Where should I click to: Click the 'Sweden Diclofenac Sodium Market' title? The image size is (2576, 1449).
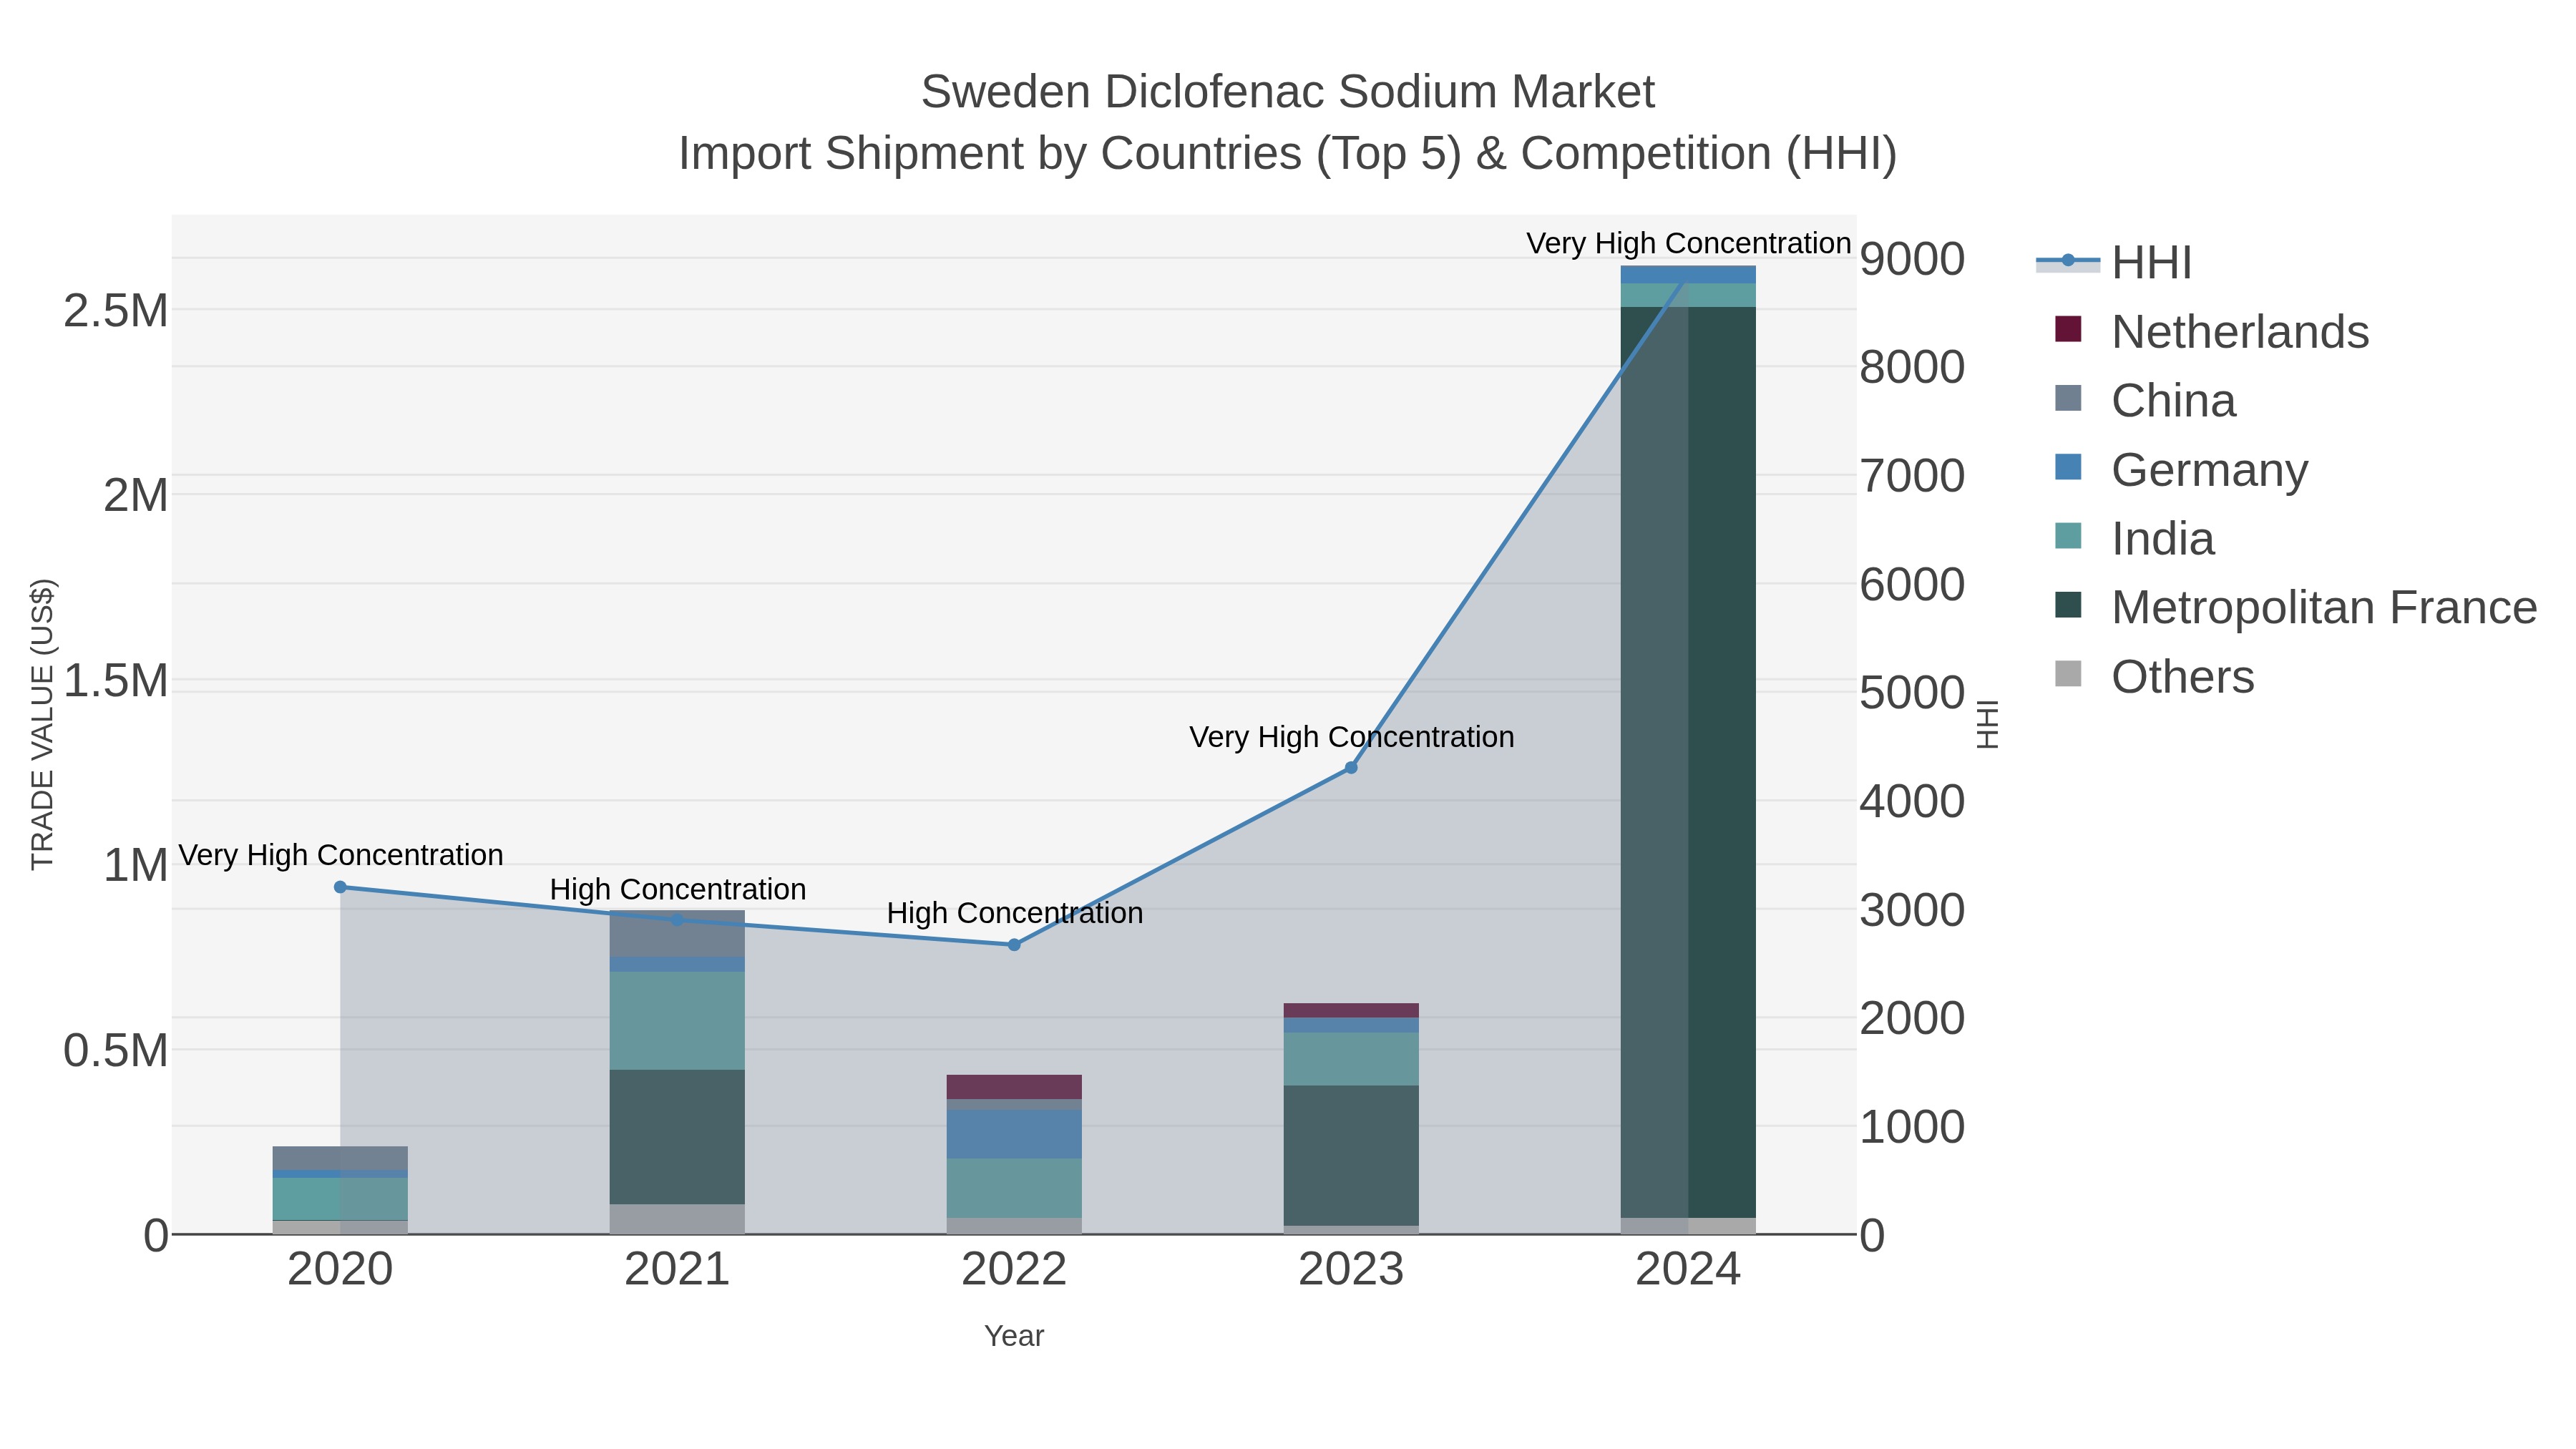(1288, 92)
